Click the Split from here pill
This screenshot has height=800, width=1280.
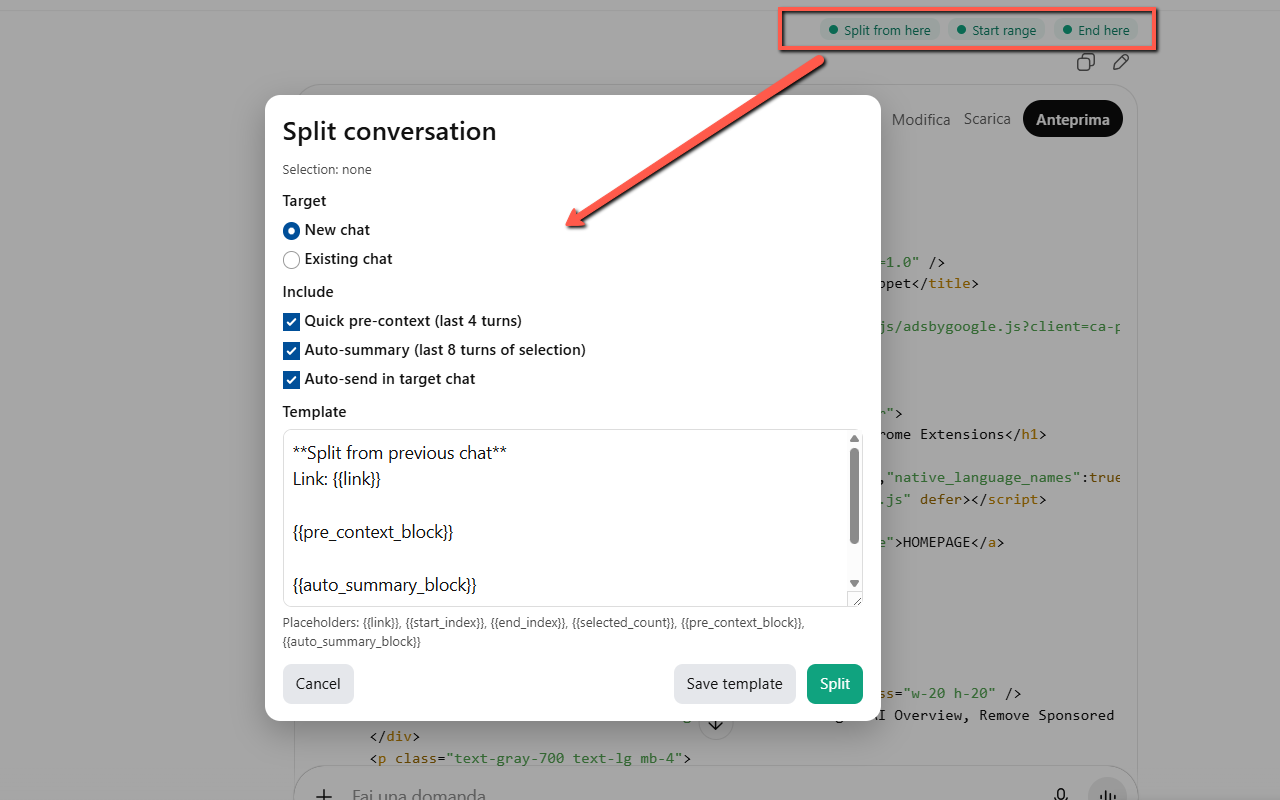pos(879,29)
